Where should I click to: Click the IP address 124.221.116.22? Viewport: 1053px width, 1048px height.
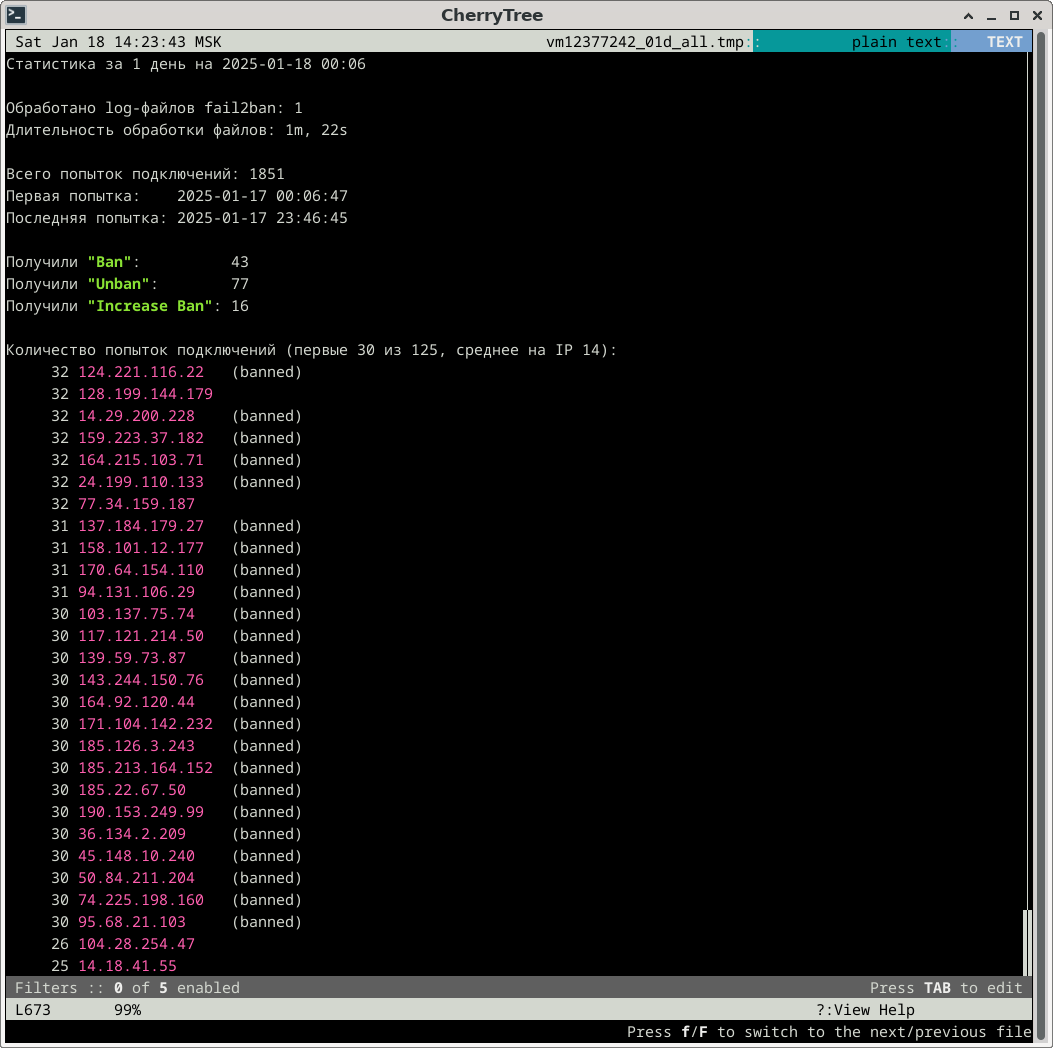(140, 372)
